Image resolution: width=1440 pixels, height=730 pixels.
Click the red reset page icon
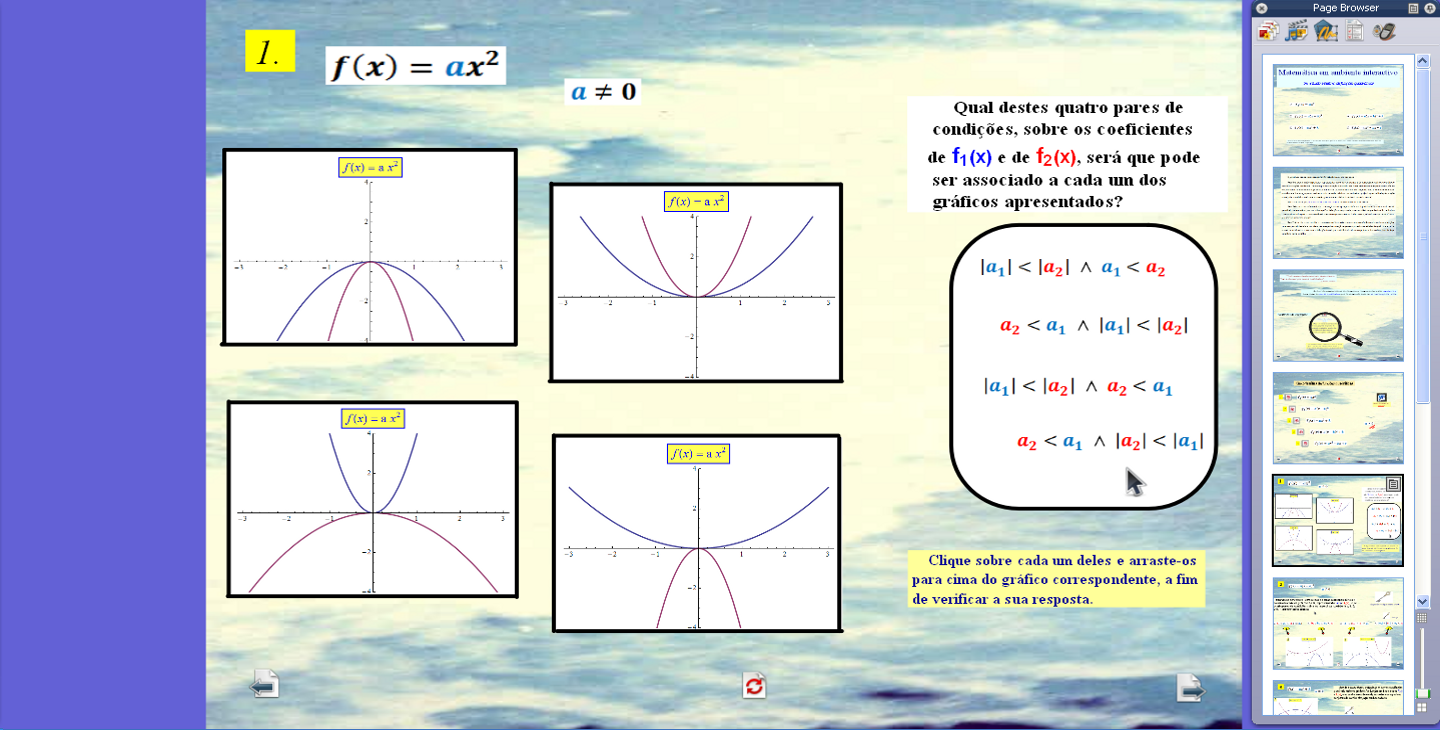[x=754, y=685]
